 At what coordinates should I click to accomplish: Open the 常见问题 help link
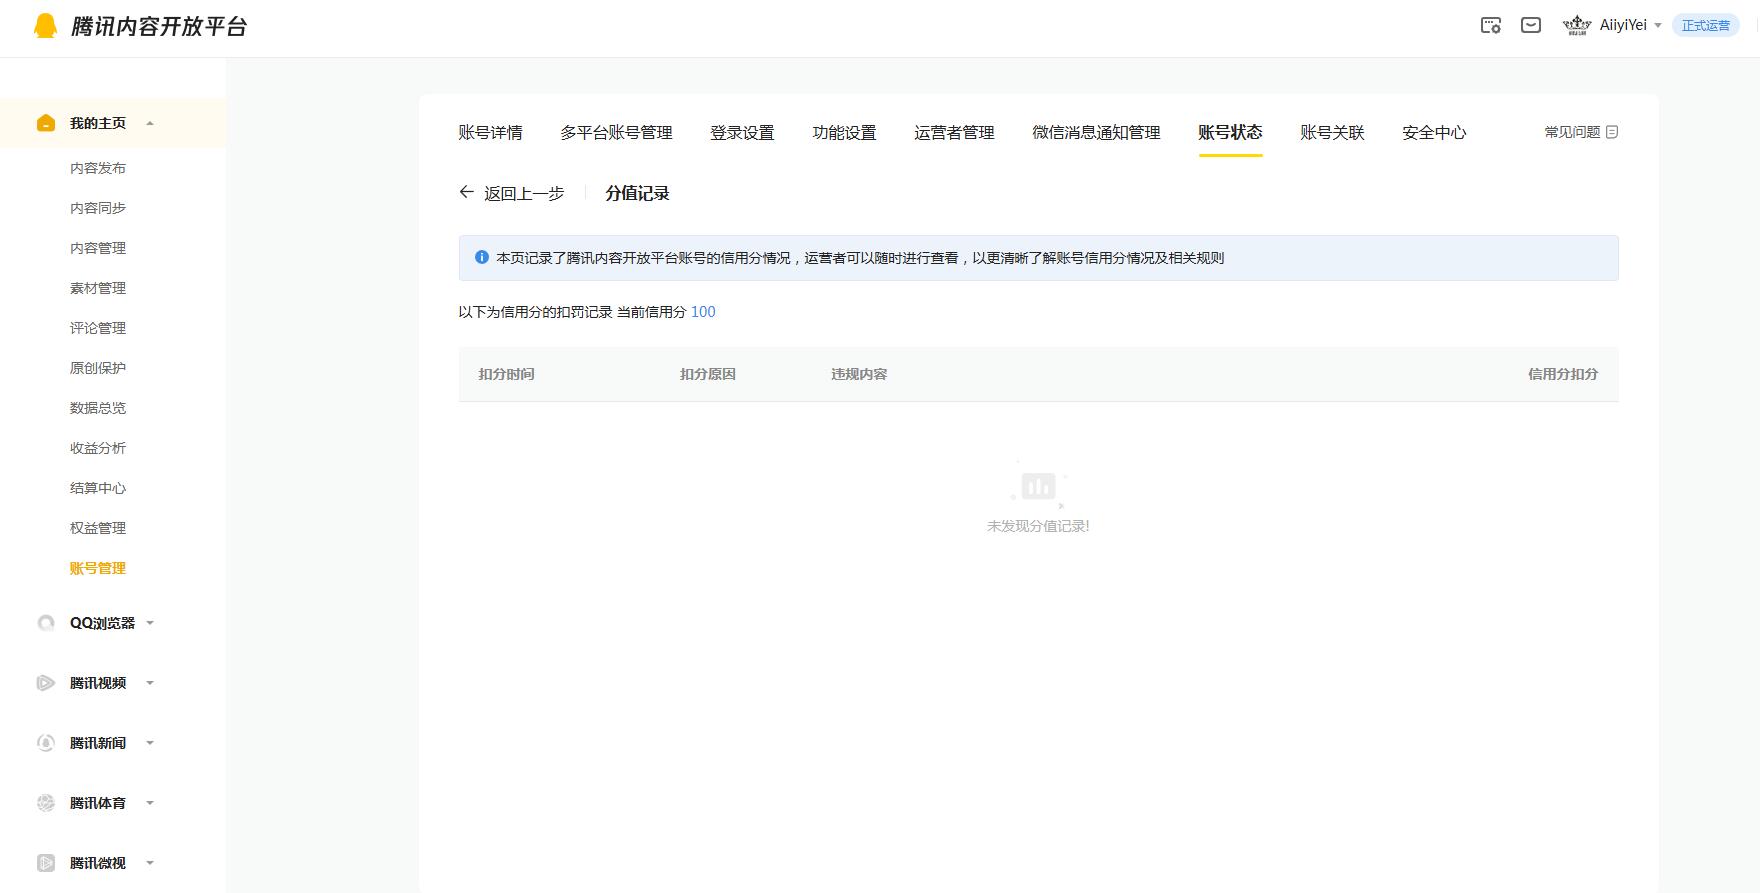click(x=1572, y=132)
